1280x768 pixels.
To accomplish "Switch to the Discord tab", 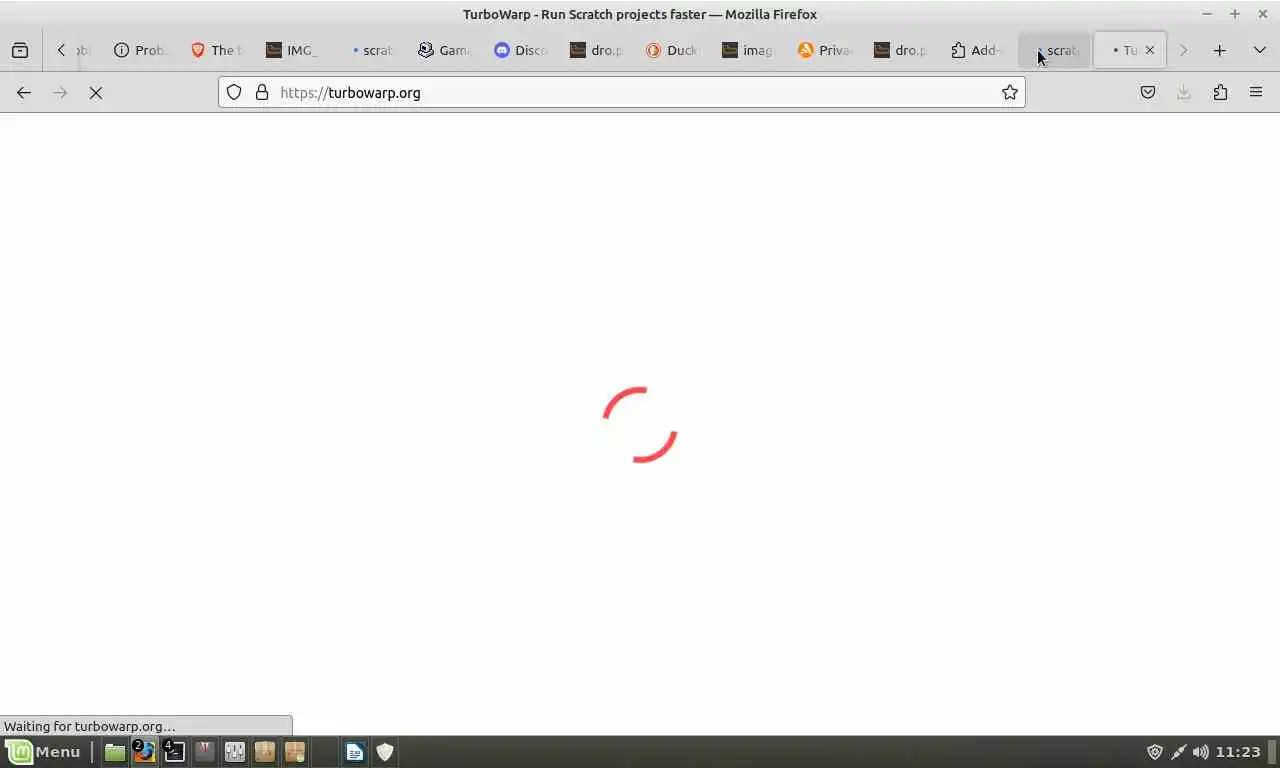I will click(x=519, y=50).
